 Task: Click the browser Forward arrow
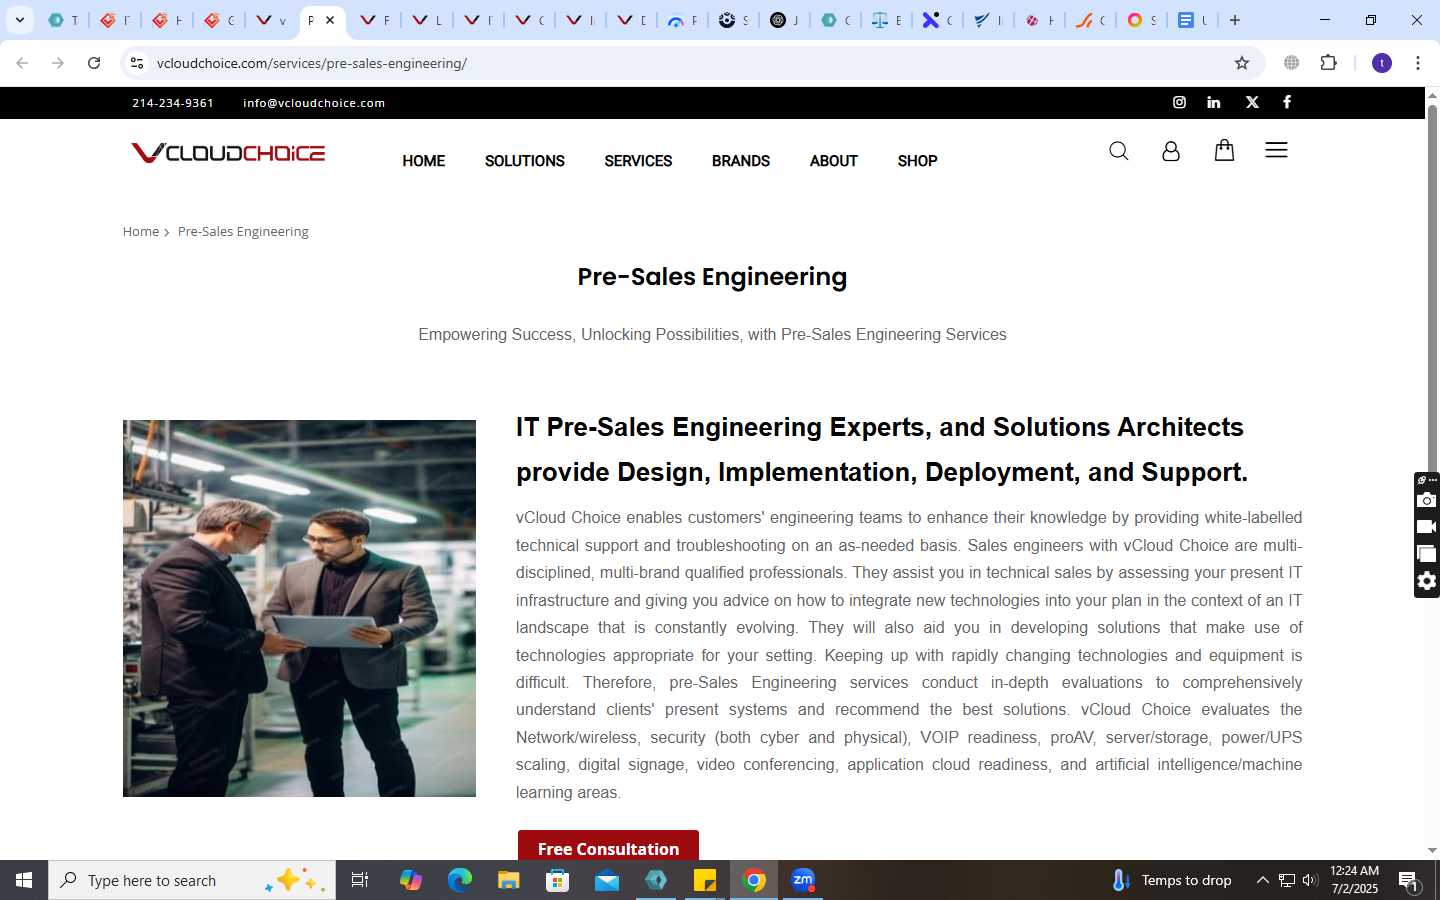(x=58, y=63)
